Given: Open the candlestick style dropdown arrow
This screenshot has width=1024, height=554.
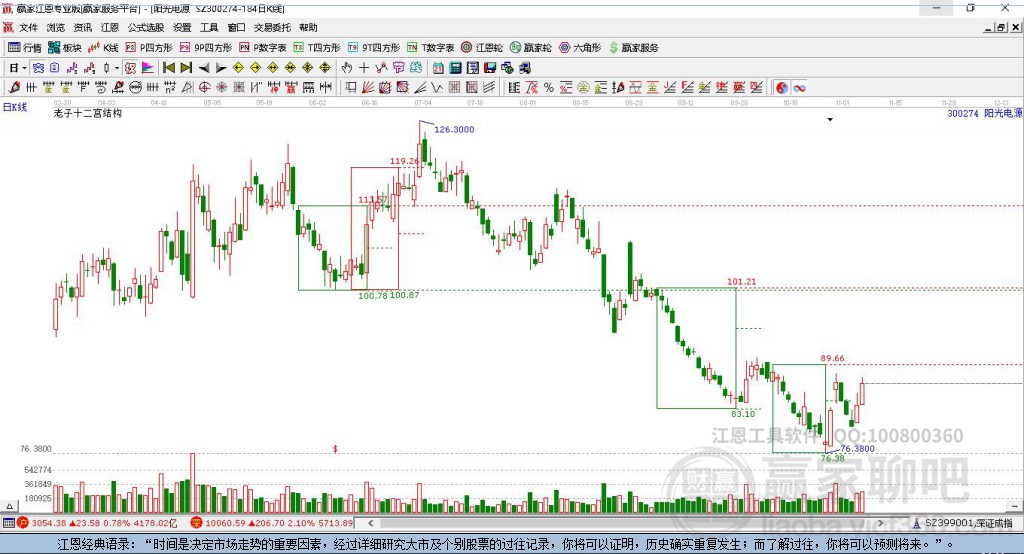Looking at the screenshot, I should 117,67.
